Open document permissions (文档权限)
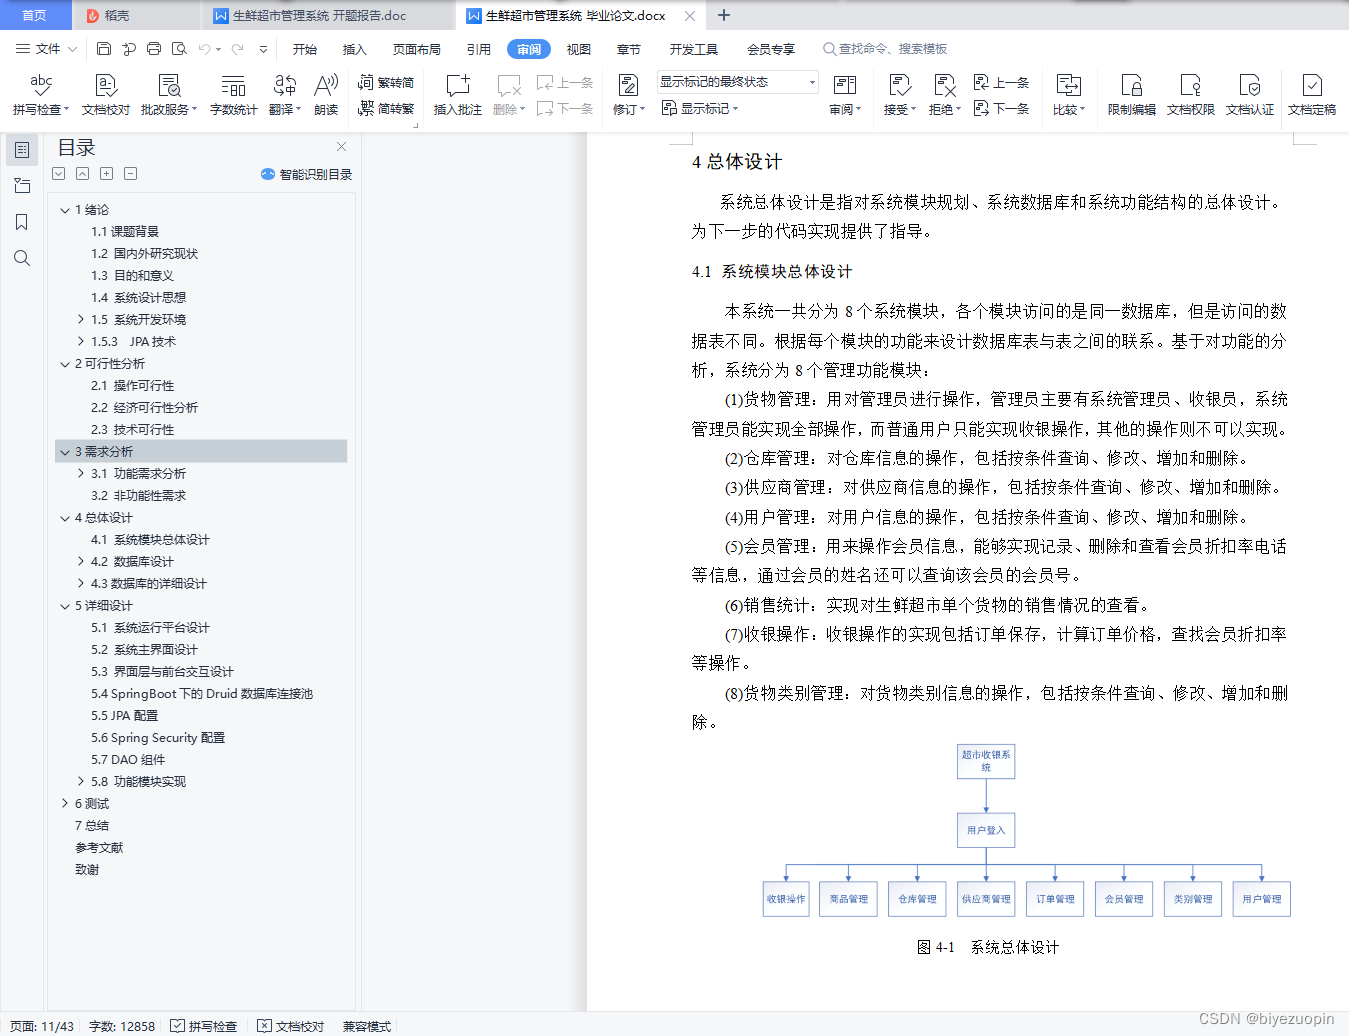 (x=1190, y=95)
